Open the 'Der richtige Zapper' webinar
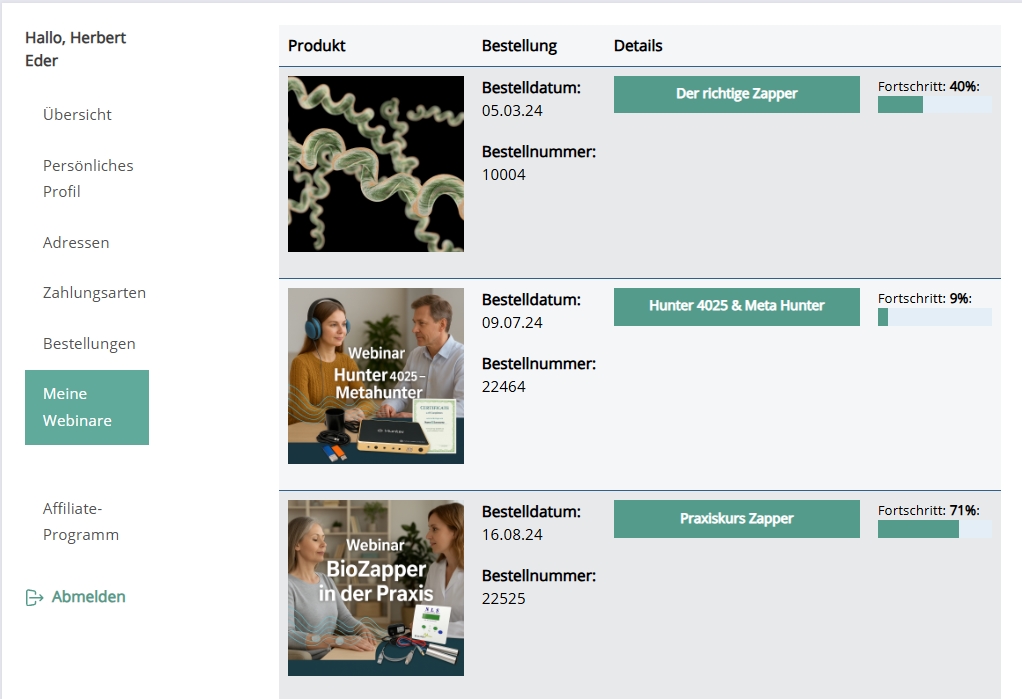This screenshot has width=1022, height=699. coord(736,94)
